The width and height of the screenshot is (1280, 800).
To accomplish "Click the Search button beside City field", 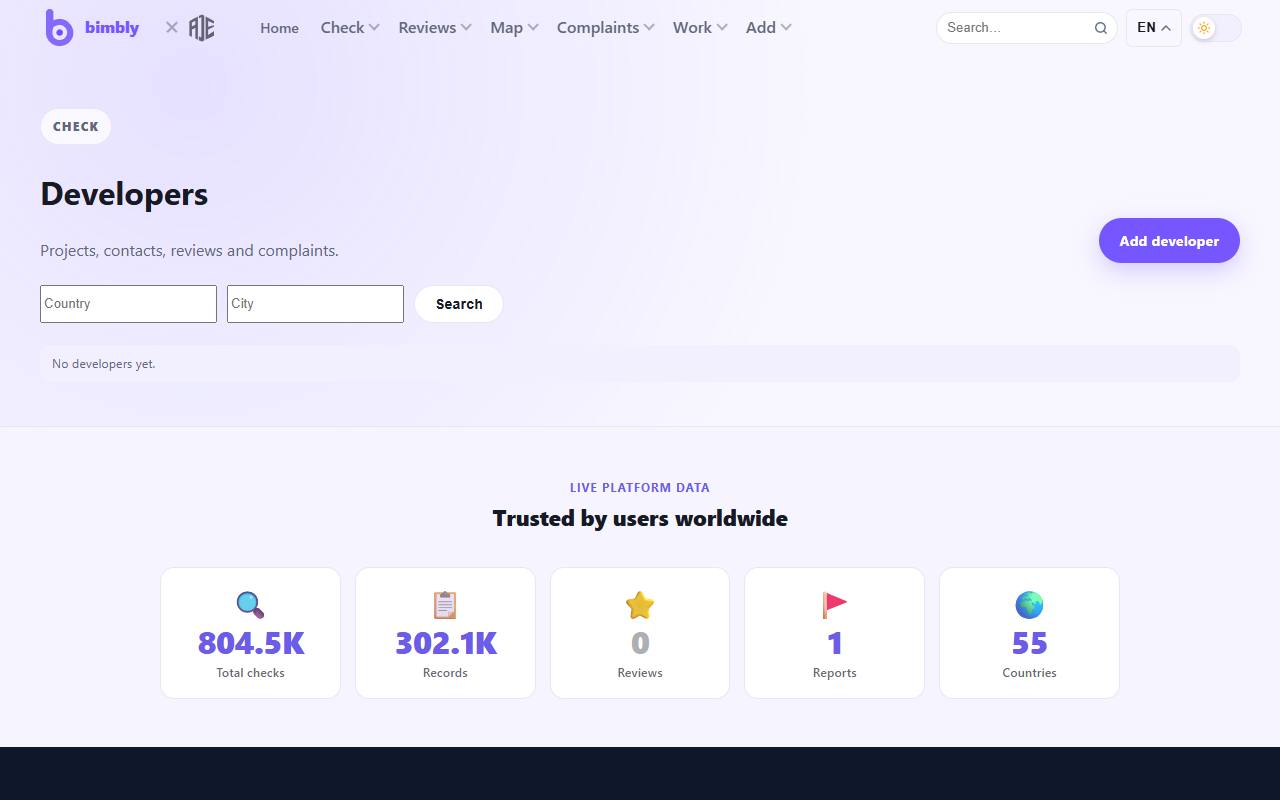I will [x=459, y=304].
